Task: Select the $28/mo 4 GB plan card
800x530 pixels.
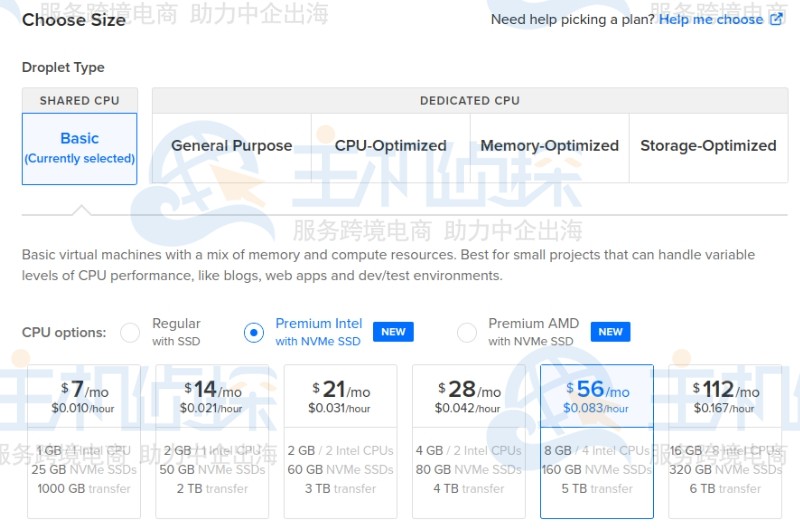Action: point(468,441)
